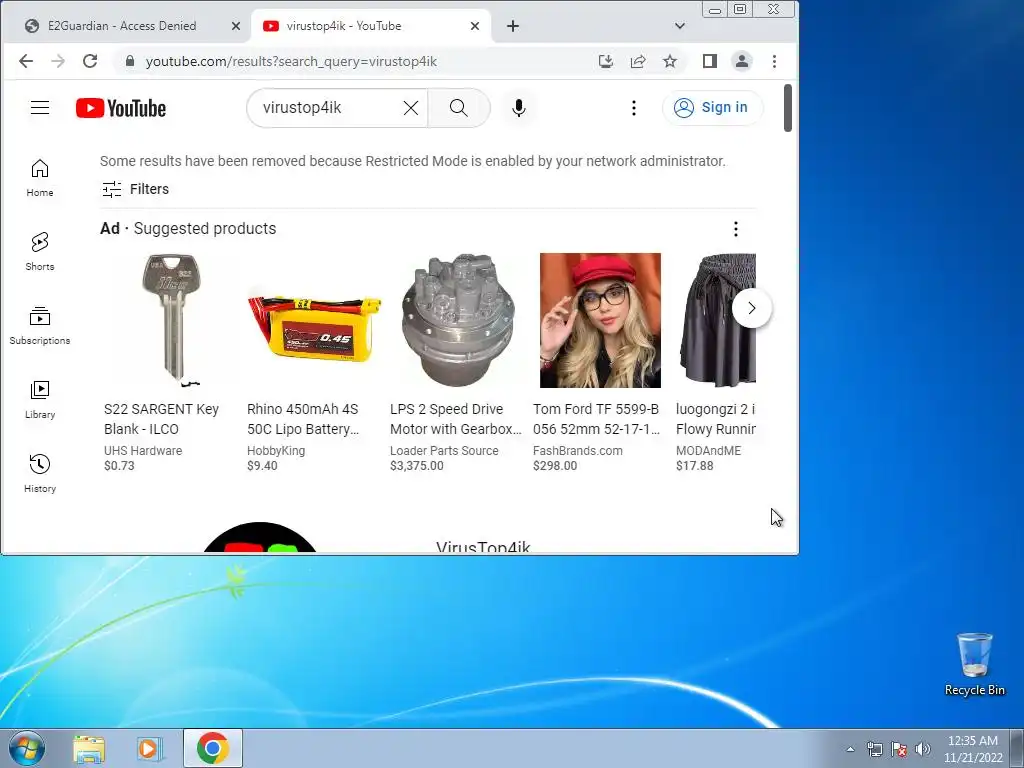The height and width of the screenshot is (768, 1024).
Task: Open the Windows Start menu
Action: [x=27, y=748]
